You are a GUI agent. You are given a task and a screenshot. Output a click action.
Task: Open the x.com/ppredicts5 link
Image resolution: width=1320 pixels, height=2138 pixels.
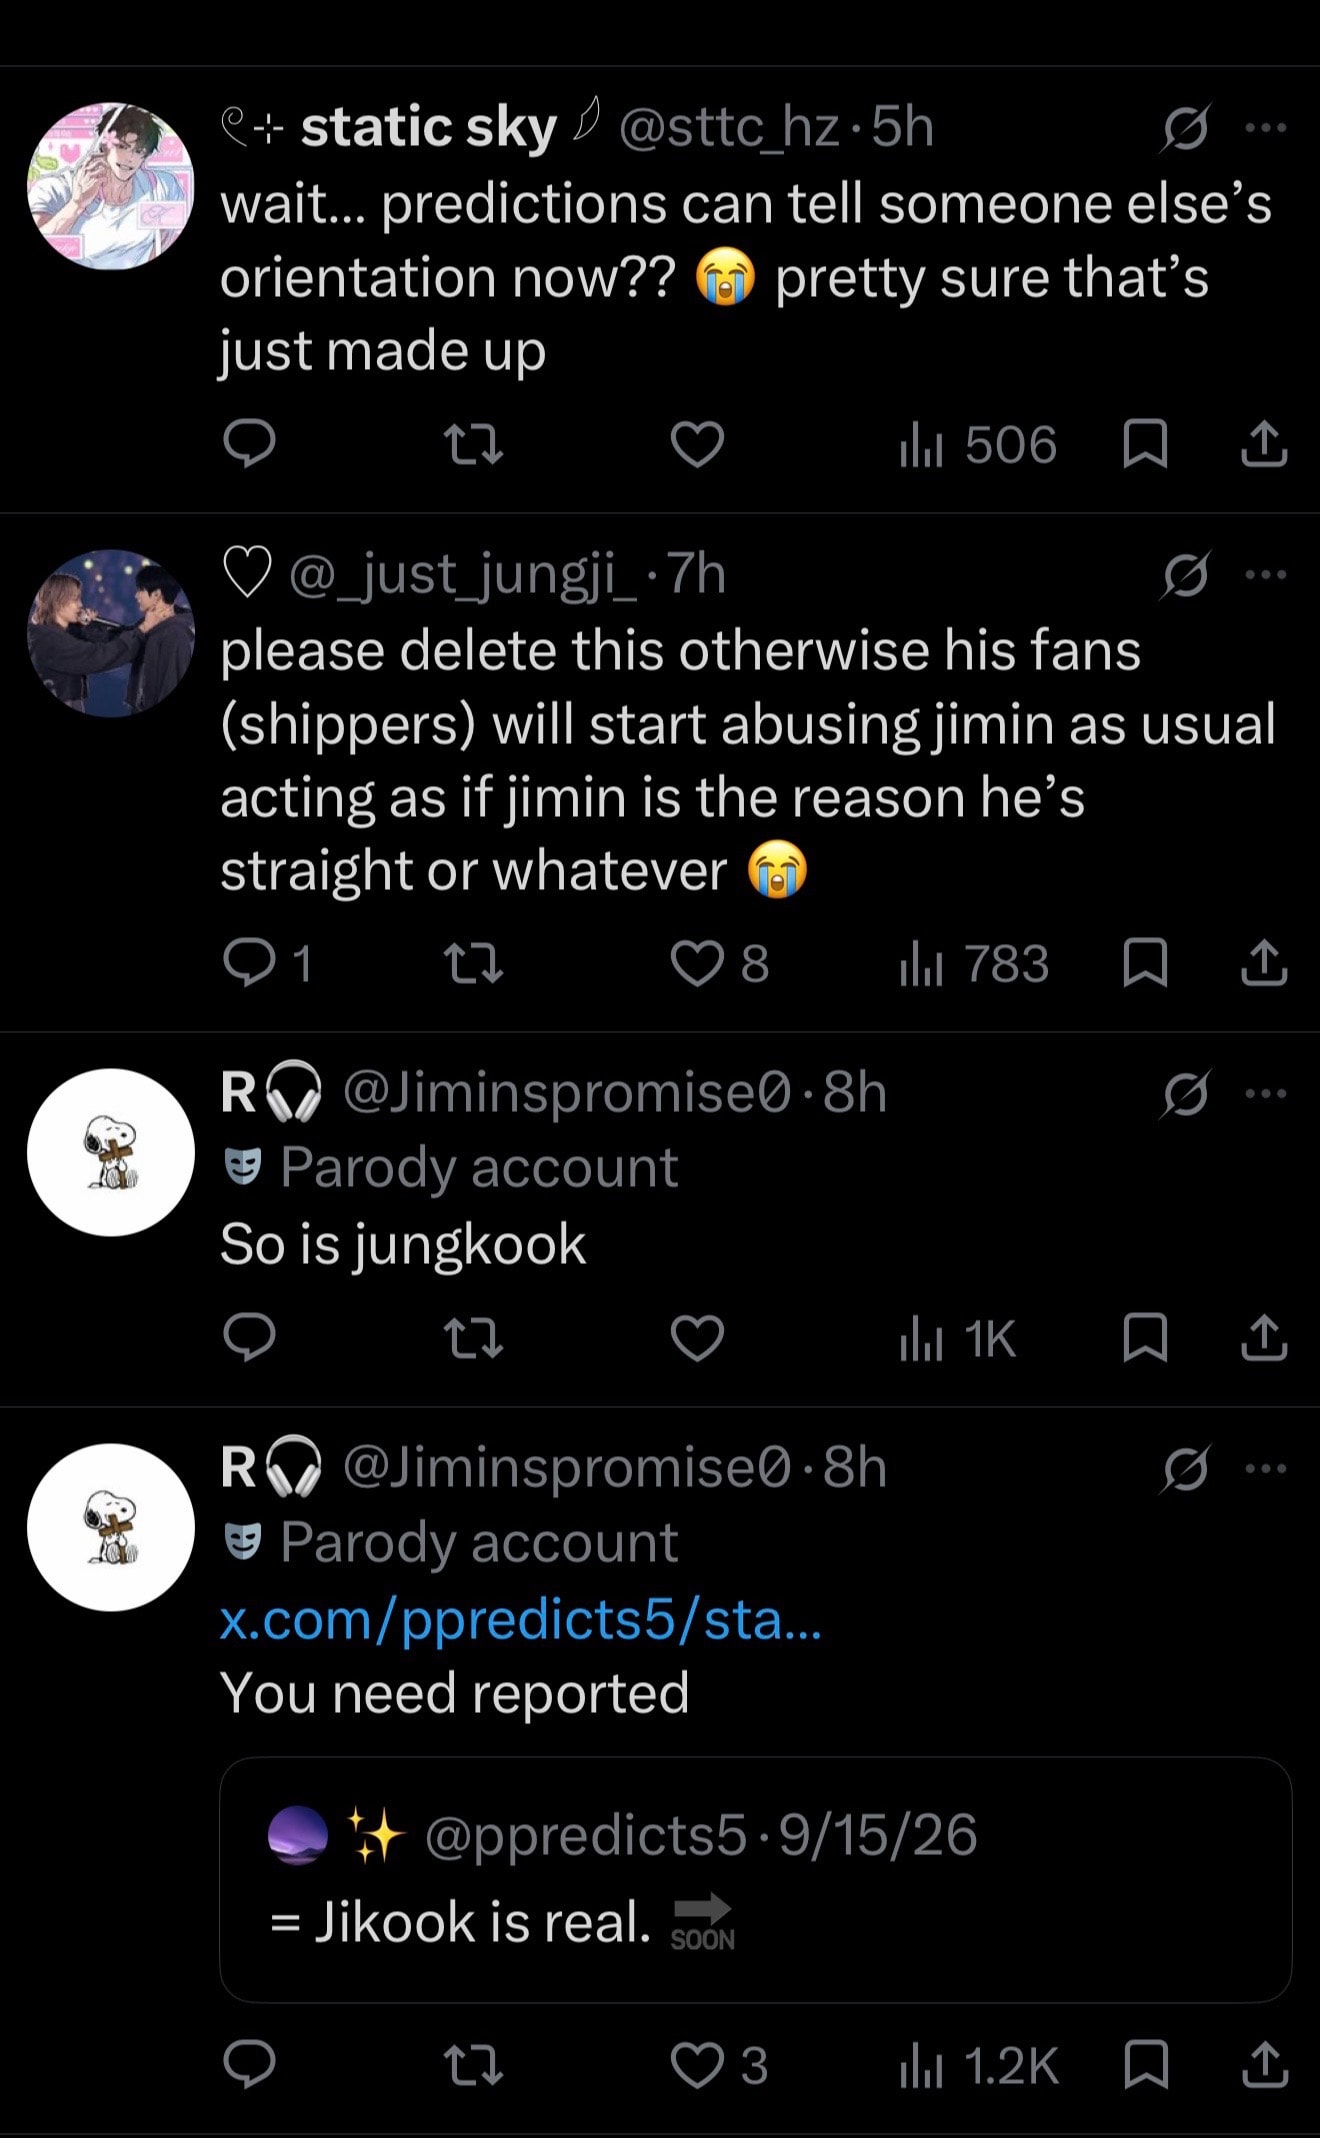(x=520, y=1619)
